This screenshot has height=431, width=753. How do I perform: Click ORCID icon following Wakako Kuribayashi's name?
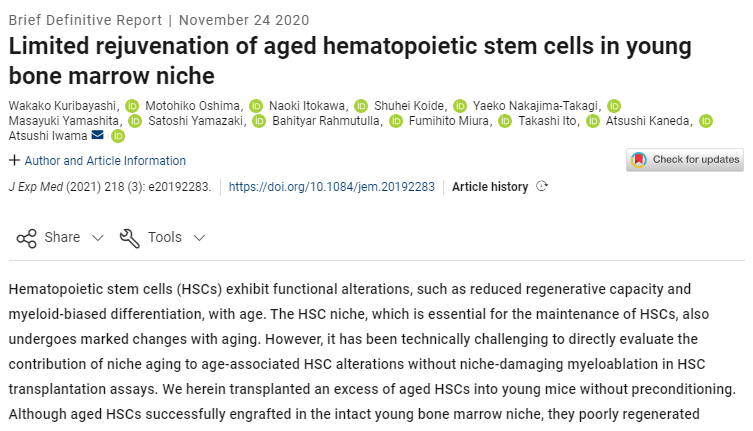pyautogui.click(x=132, y=106)
